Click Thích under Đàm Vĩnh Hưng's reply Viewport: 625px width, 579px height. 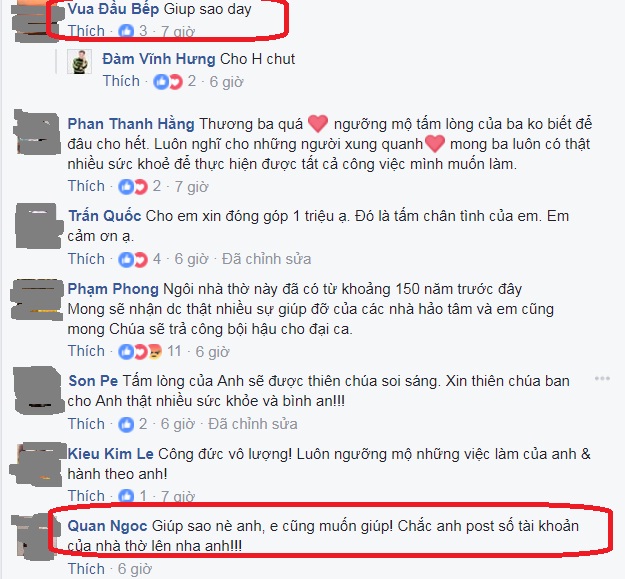coord(121,81)
